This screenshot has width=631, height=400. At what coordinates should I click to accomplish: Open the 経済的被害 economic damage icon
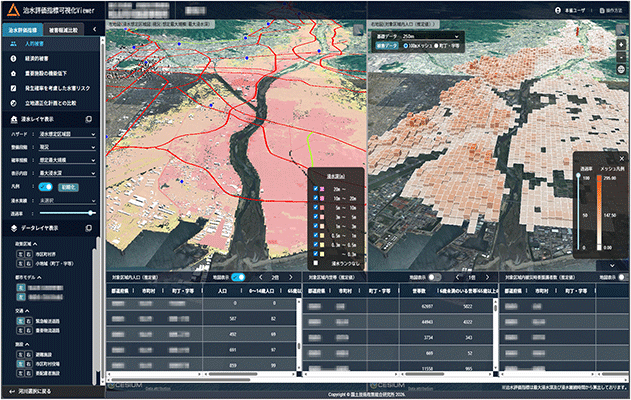[13, 58]
